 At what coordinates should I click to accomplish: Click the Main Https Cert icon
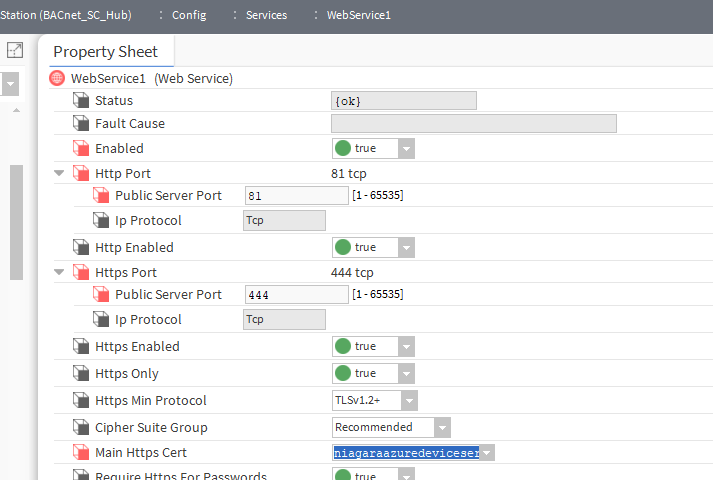click(81, 452)
